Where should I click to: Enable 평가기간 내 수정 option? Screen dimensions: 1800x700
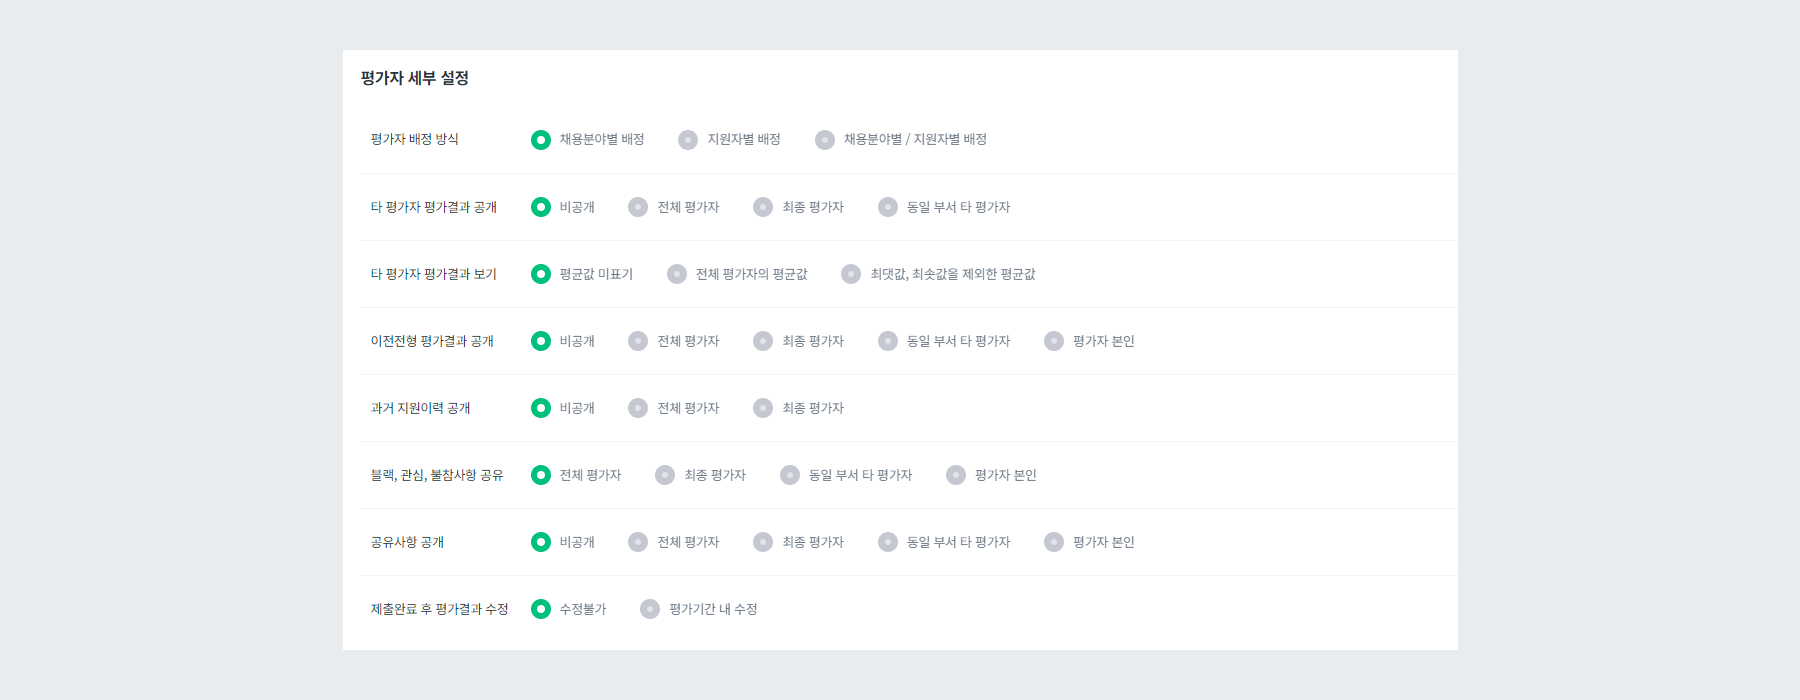(x=649, y=608)
